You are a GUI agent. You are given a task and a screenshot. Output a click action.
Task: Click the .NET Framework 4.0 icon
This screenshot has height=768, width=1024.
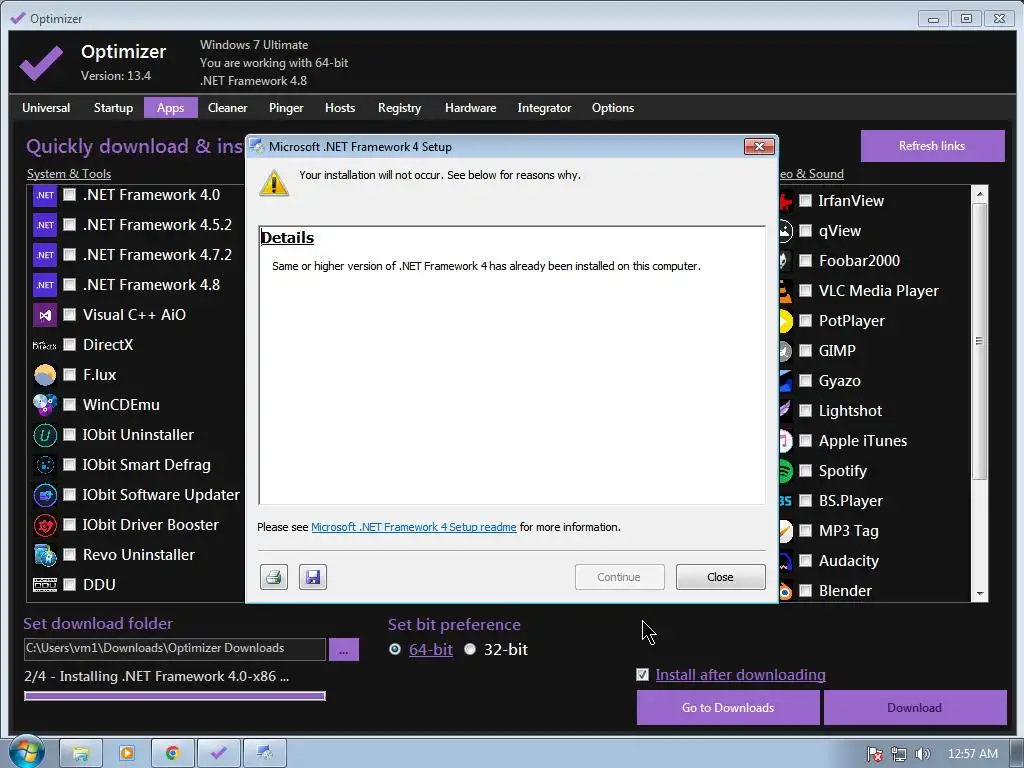pos(45,195)
